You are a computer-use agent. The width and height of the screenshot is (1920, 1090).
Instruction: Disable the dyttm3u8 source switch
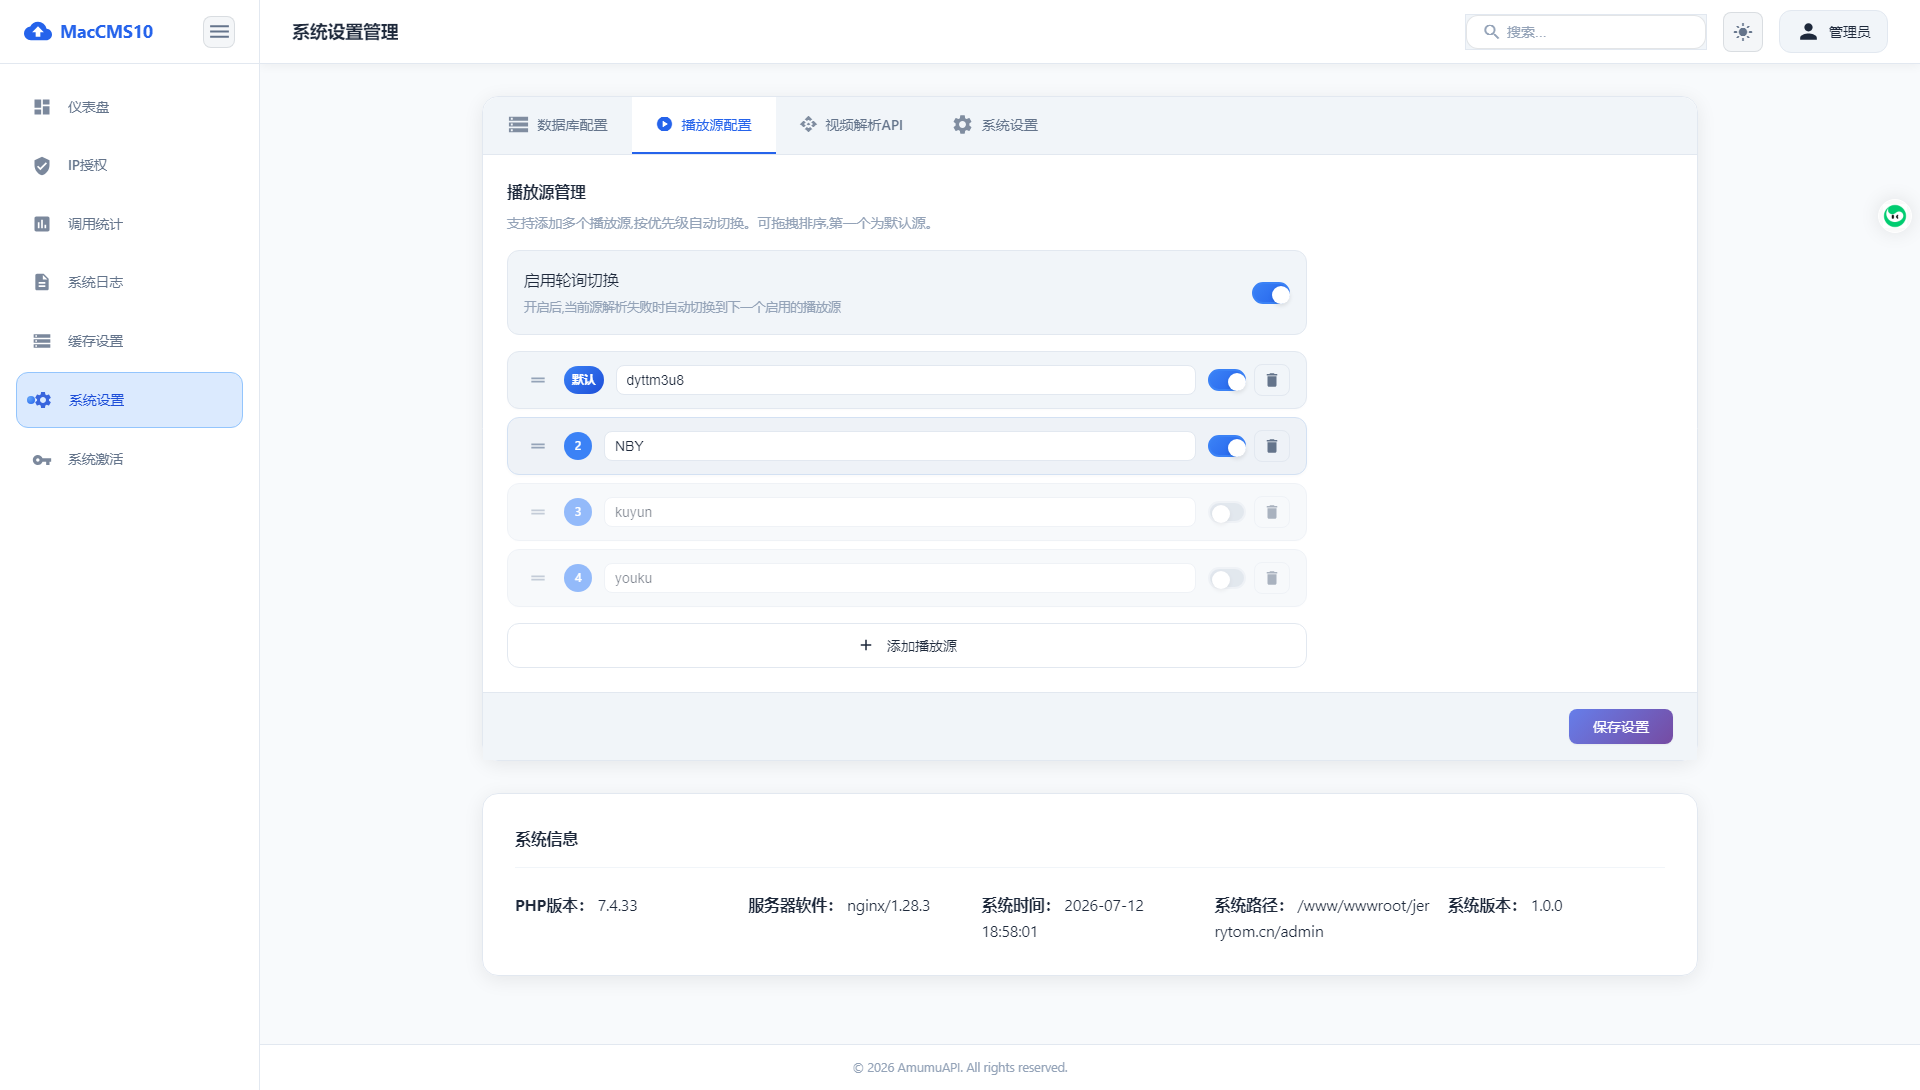click(x=1227, y=380)
